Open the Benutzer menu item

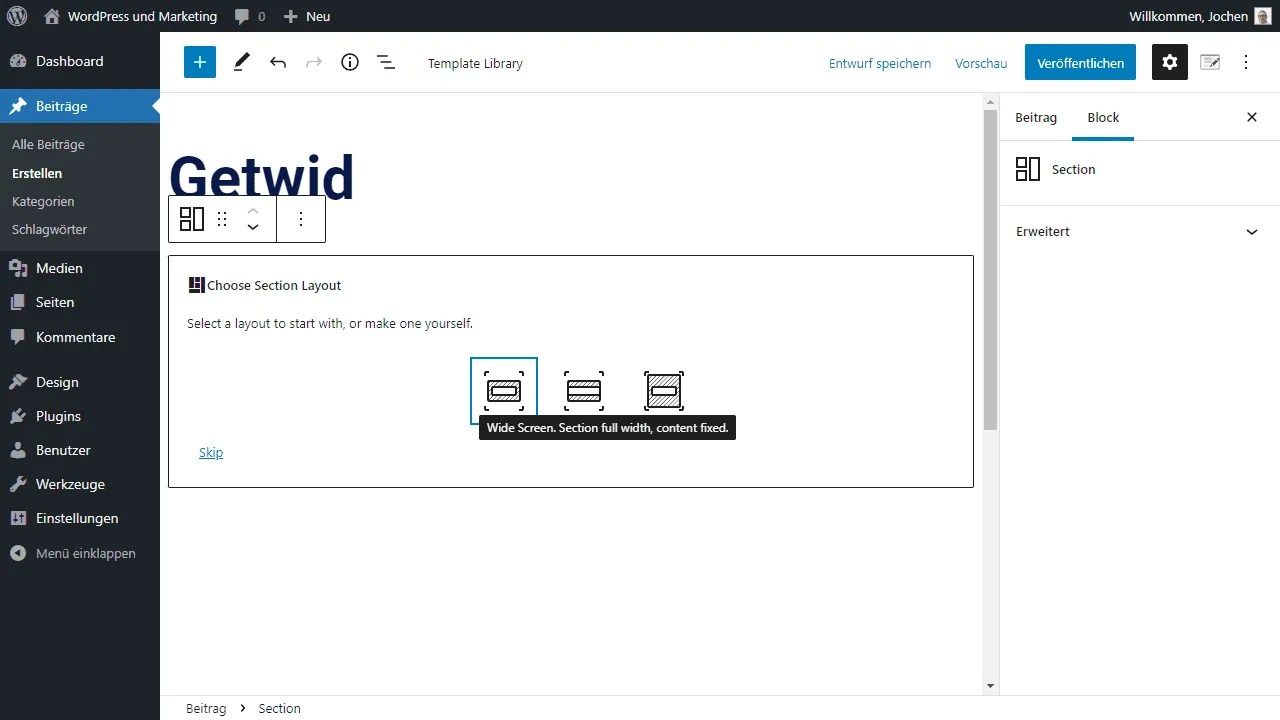pos(80,450)
